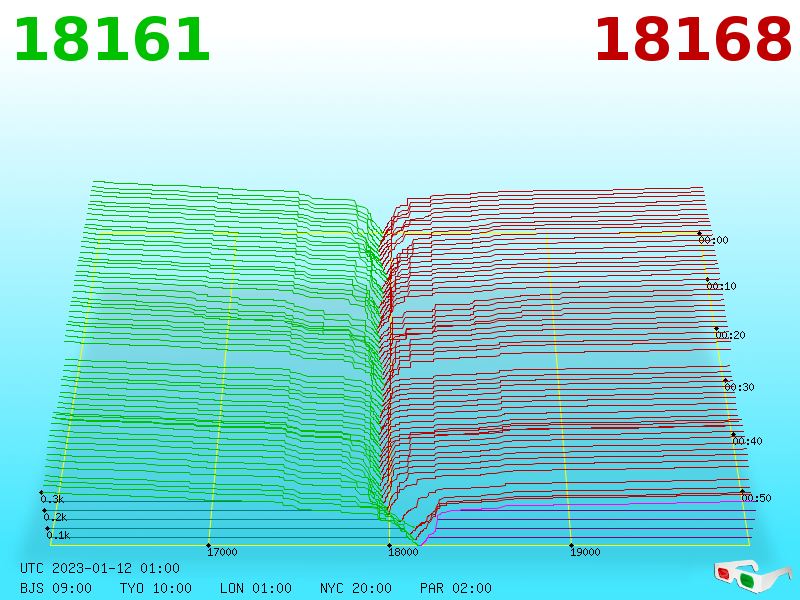Viewport: 800px width, 600px height.
Task: Click the 00:20 time axis marker
Action: (x=730, y=335)
